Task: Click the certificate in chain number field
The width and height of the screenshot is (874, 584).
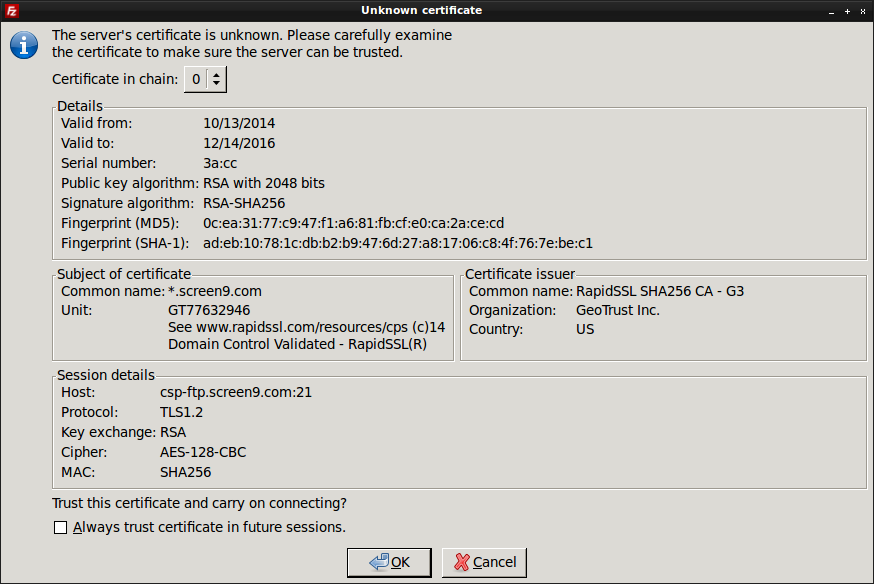Action: coord(196,79)
